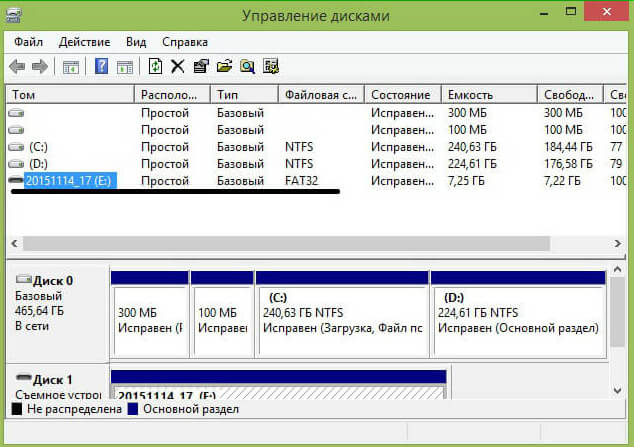
Task: Click the green Refresh toolbar icon
Action: 155,66
